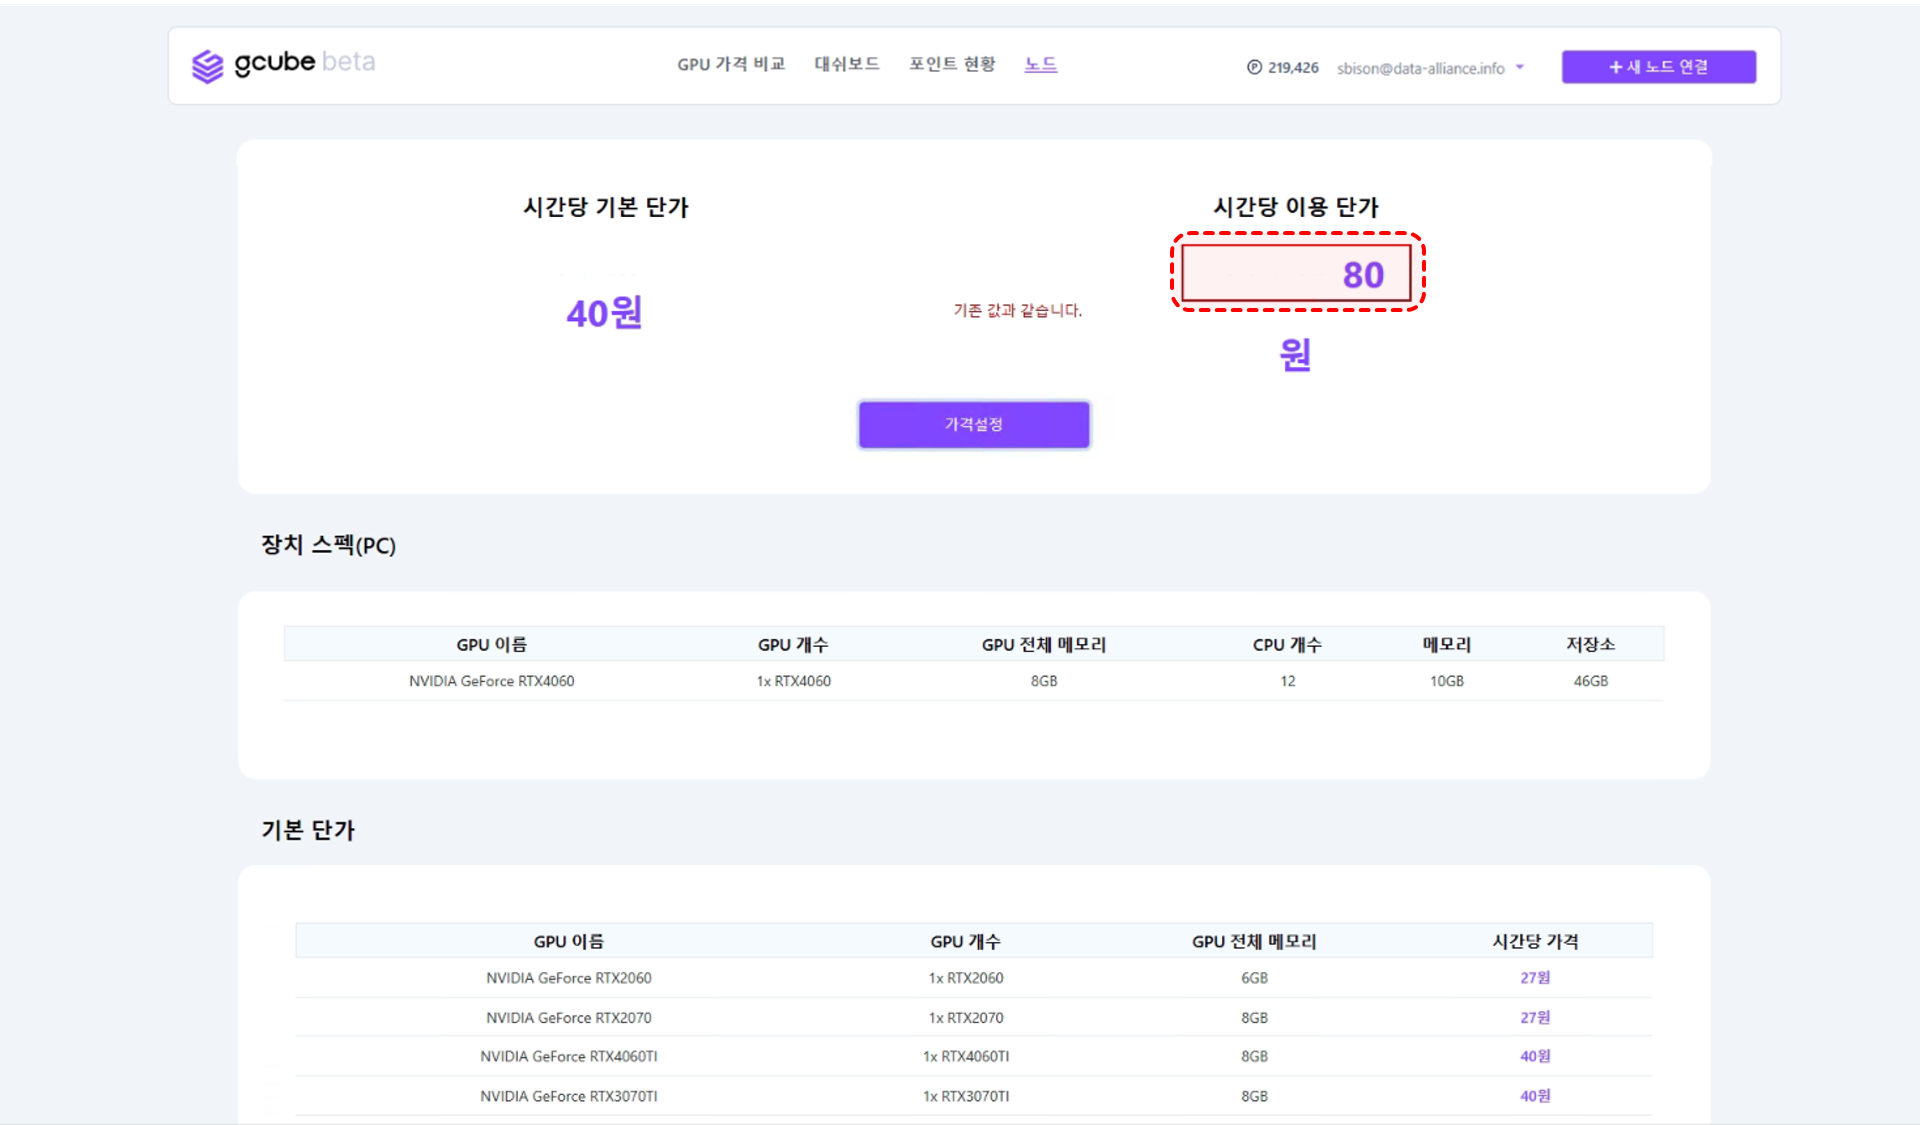Click the NVIDIA GeForce RTX4060TI row name

point(569,1056)
